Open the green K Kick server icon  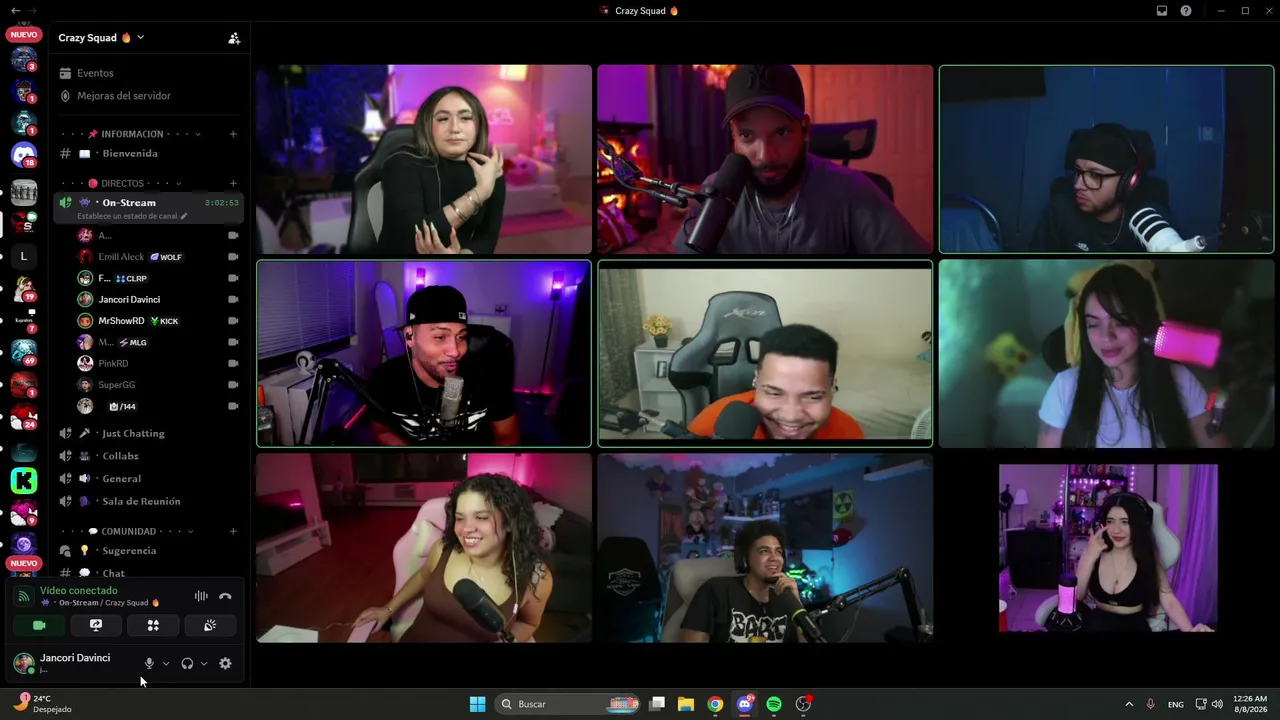point(24,480)
